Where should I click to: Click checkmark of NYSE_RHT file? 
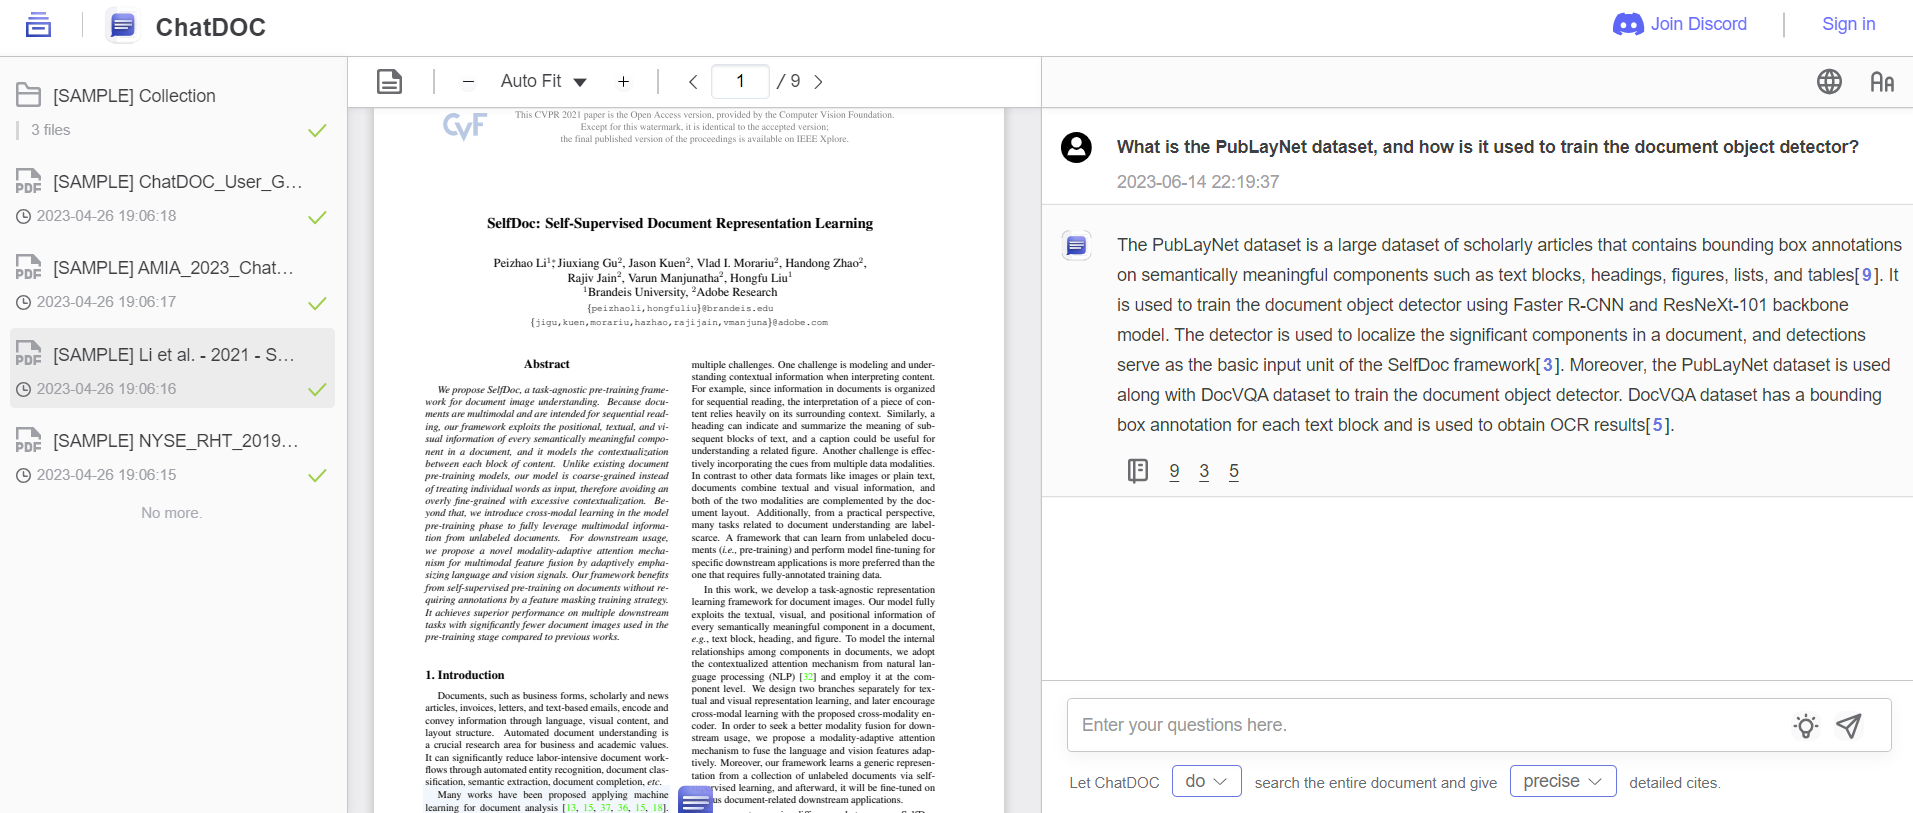click(x=317, y=475)
